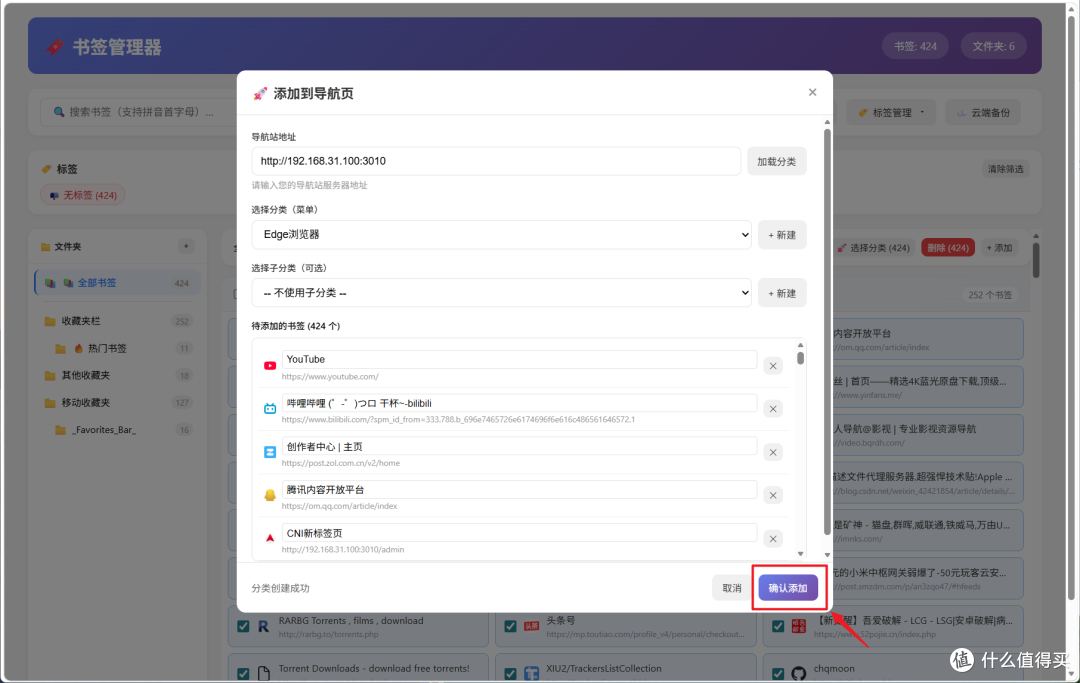1080x683 pixels.
Task: Click the 选择分类 (424) button
Action: [x=873, y=248]
